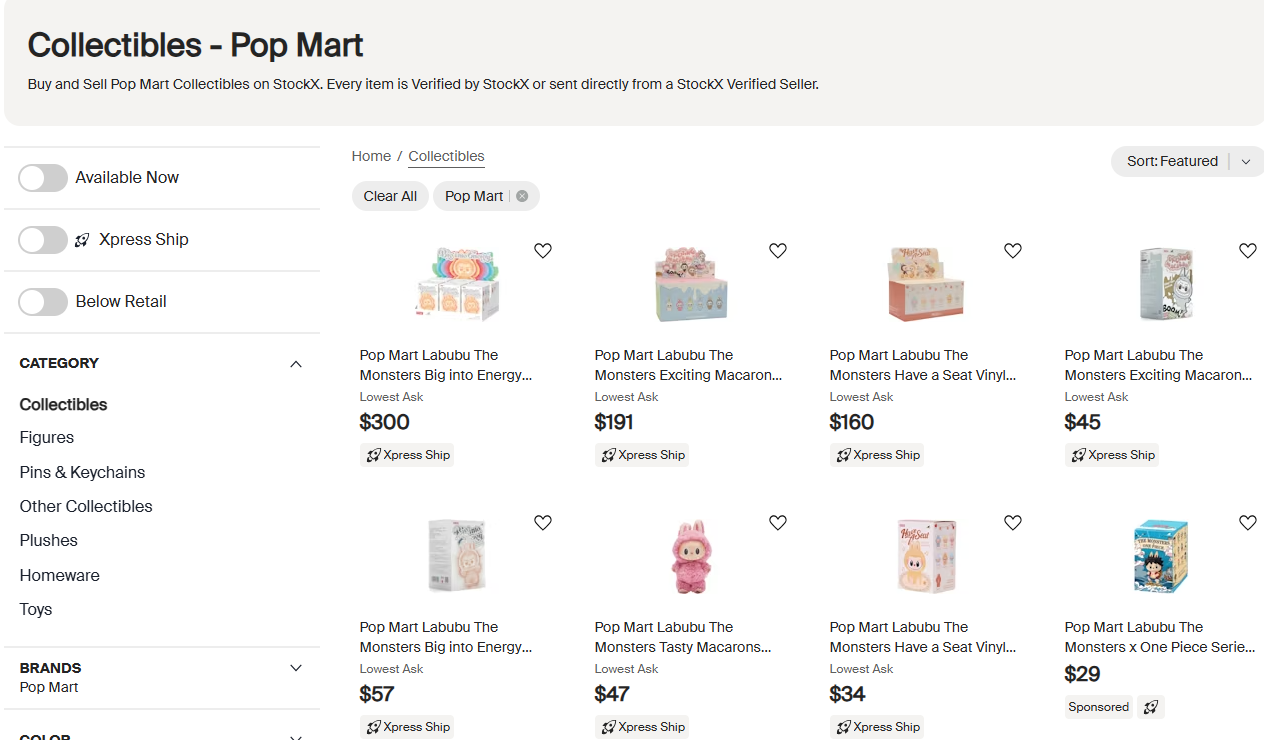Favorite the $57 Big into Energy item
The height and width of the screenshot is (740, 1264).
(543, 523)
